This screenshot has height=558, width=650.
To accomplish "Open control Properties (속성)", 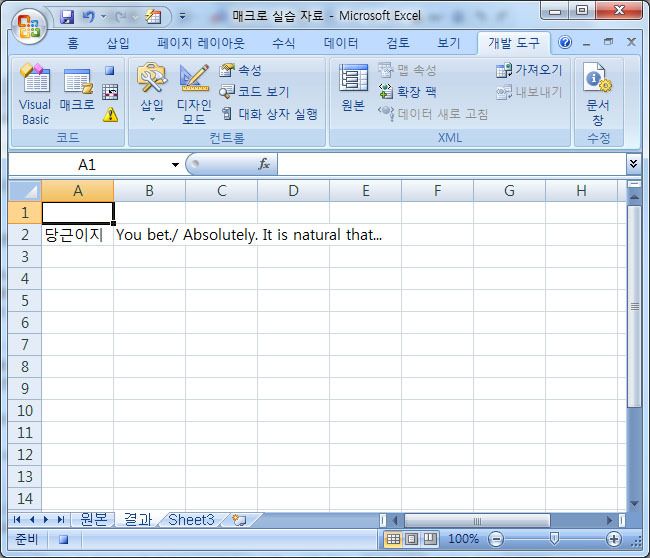I will 240,70.
